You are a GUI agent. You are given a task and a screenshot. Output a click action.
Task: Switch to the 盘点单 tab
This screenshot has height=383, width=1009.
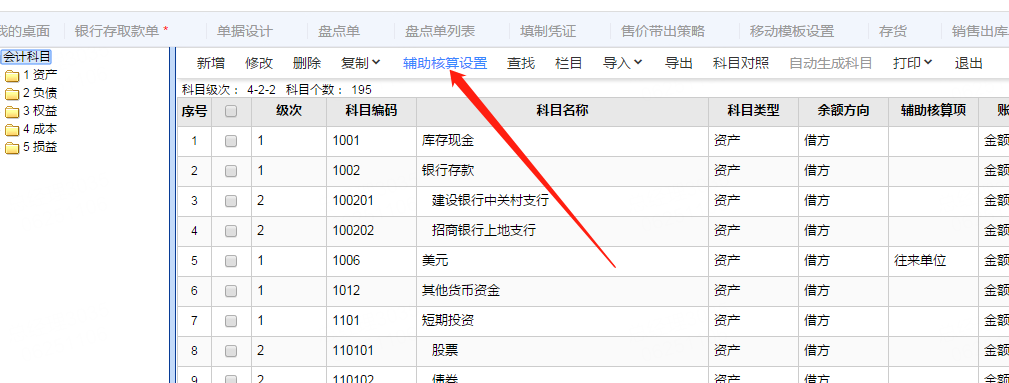338,31
